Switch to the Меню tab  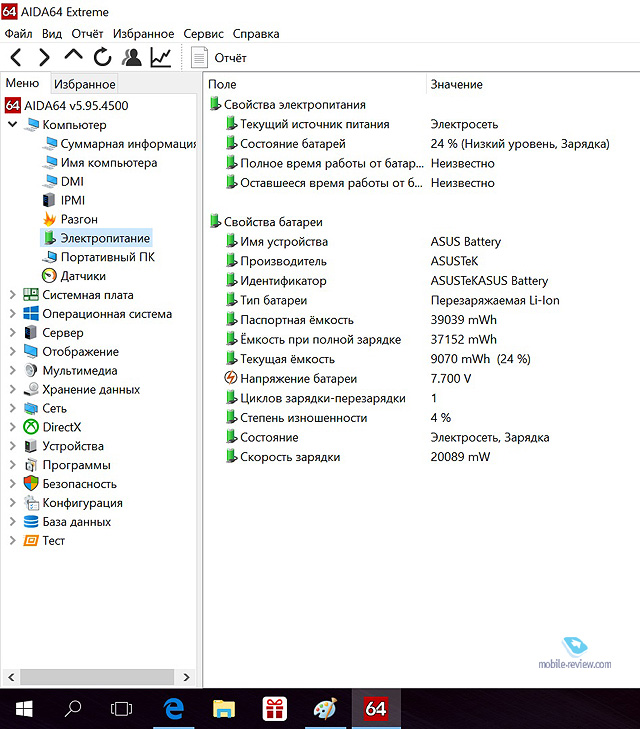pos(22,83)
